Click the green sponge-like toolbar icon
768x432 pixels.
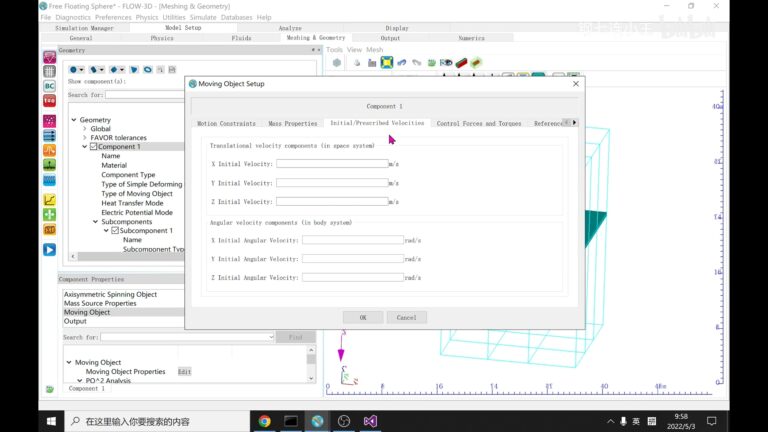432,63
